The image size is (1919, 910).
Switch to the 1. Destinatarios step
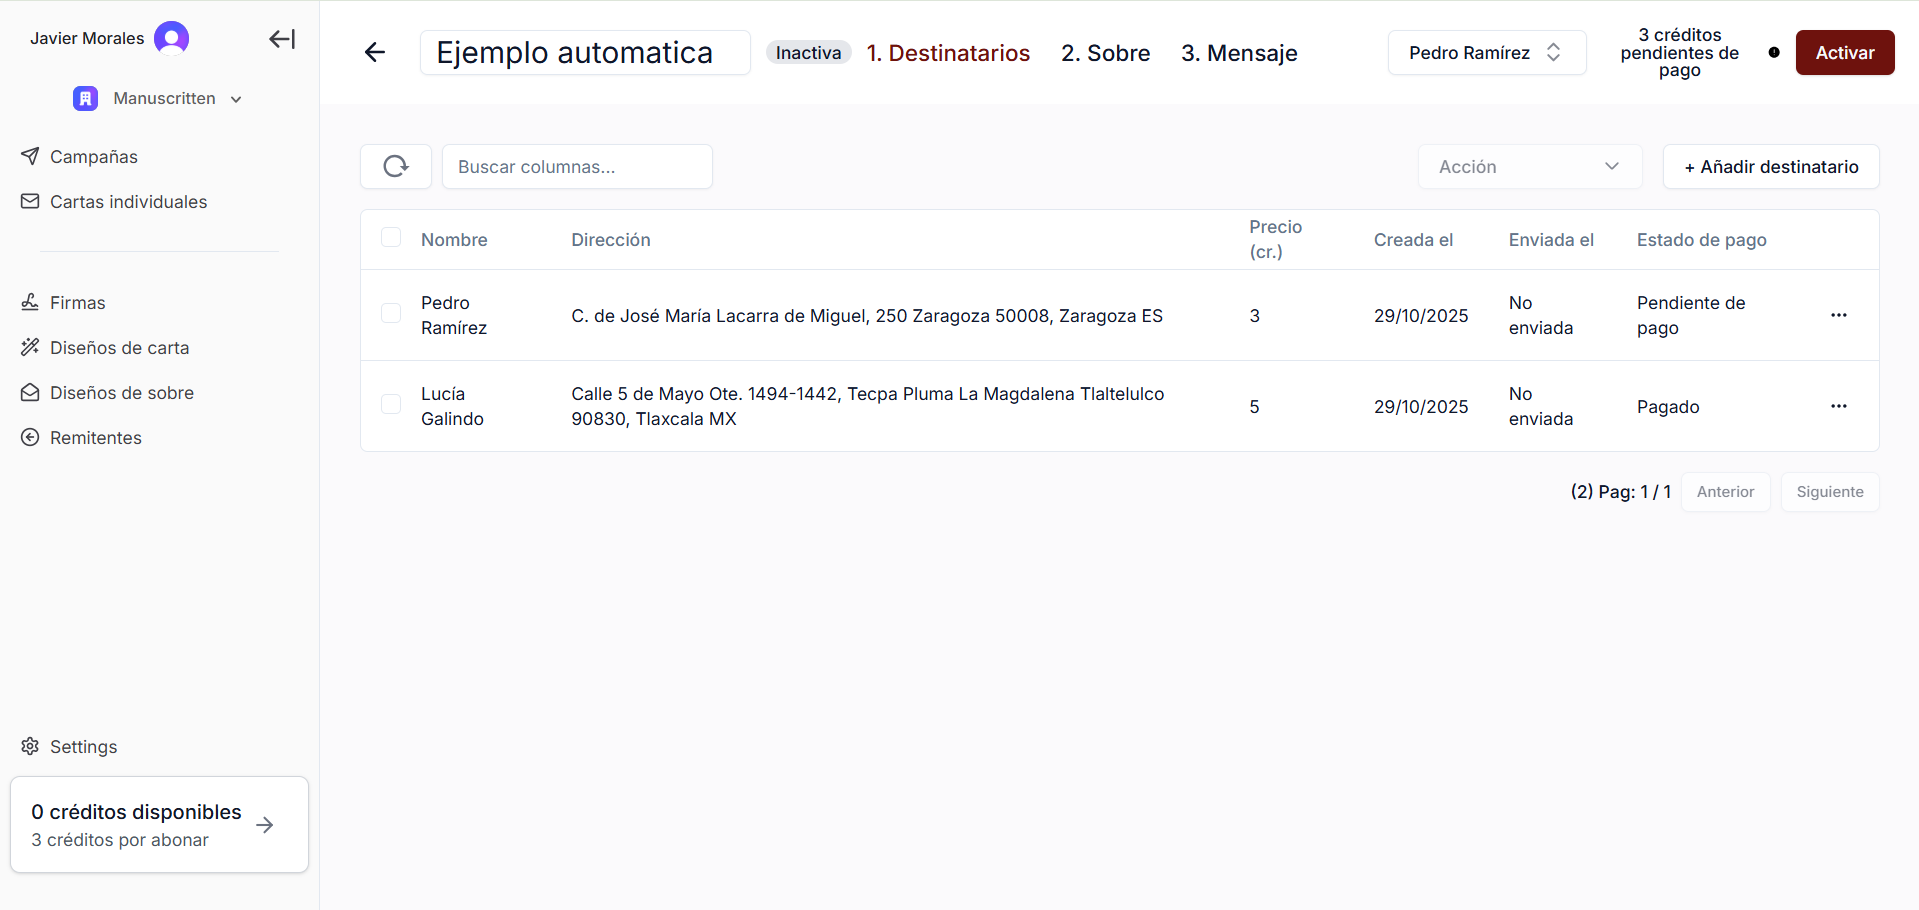click(948, 52)
